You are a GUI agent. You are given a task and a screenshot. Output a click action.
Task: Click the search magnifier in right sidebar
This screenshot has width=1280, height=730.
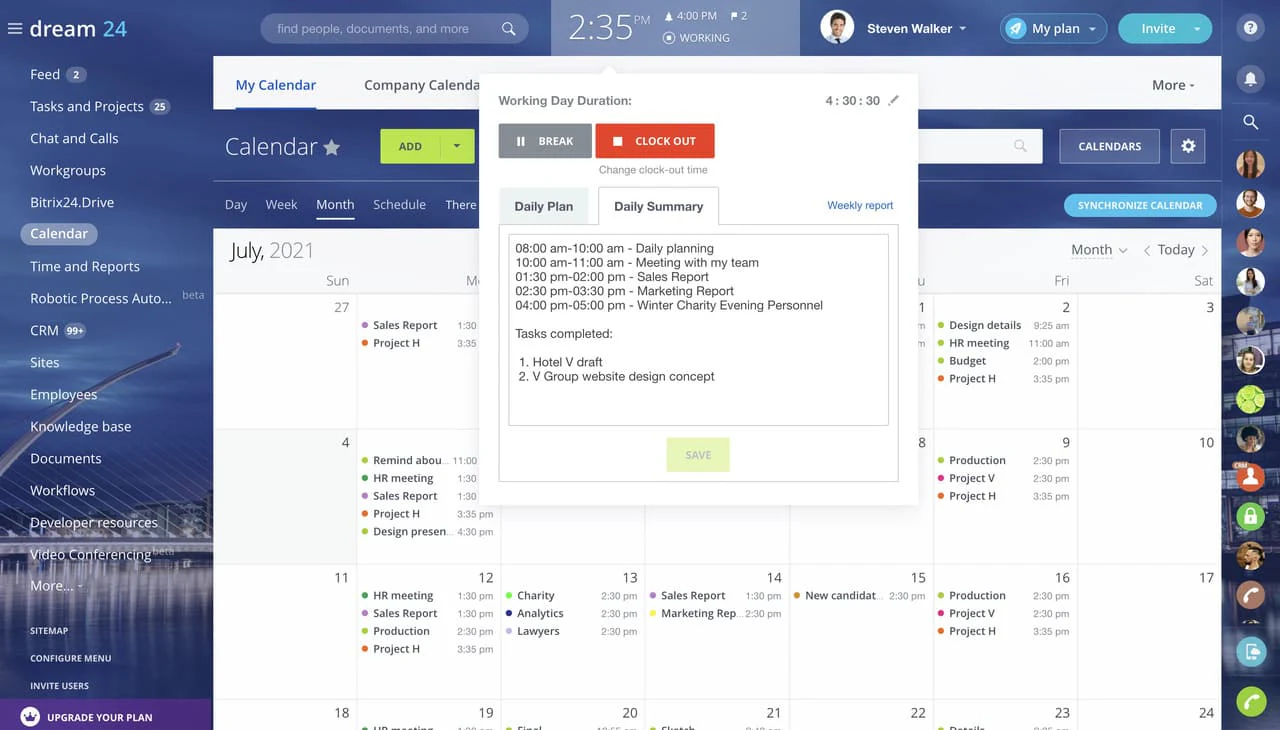coord(1250,122)
